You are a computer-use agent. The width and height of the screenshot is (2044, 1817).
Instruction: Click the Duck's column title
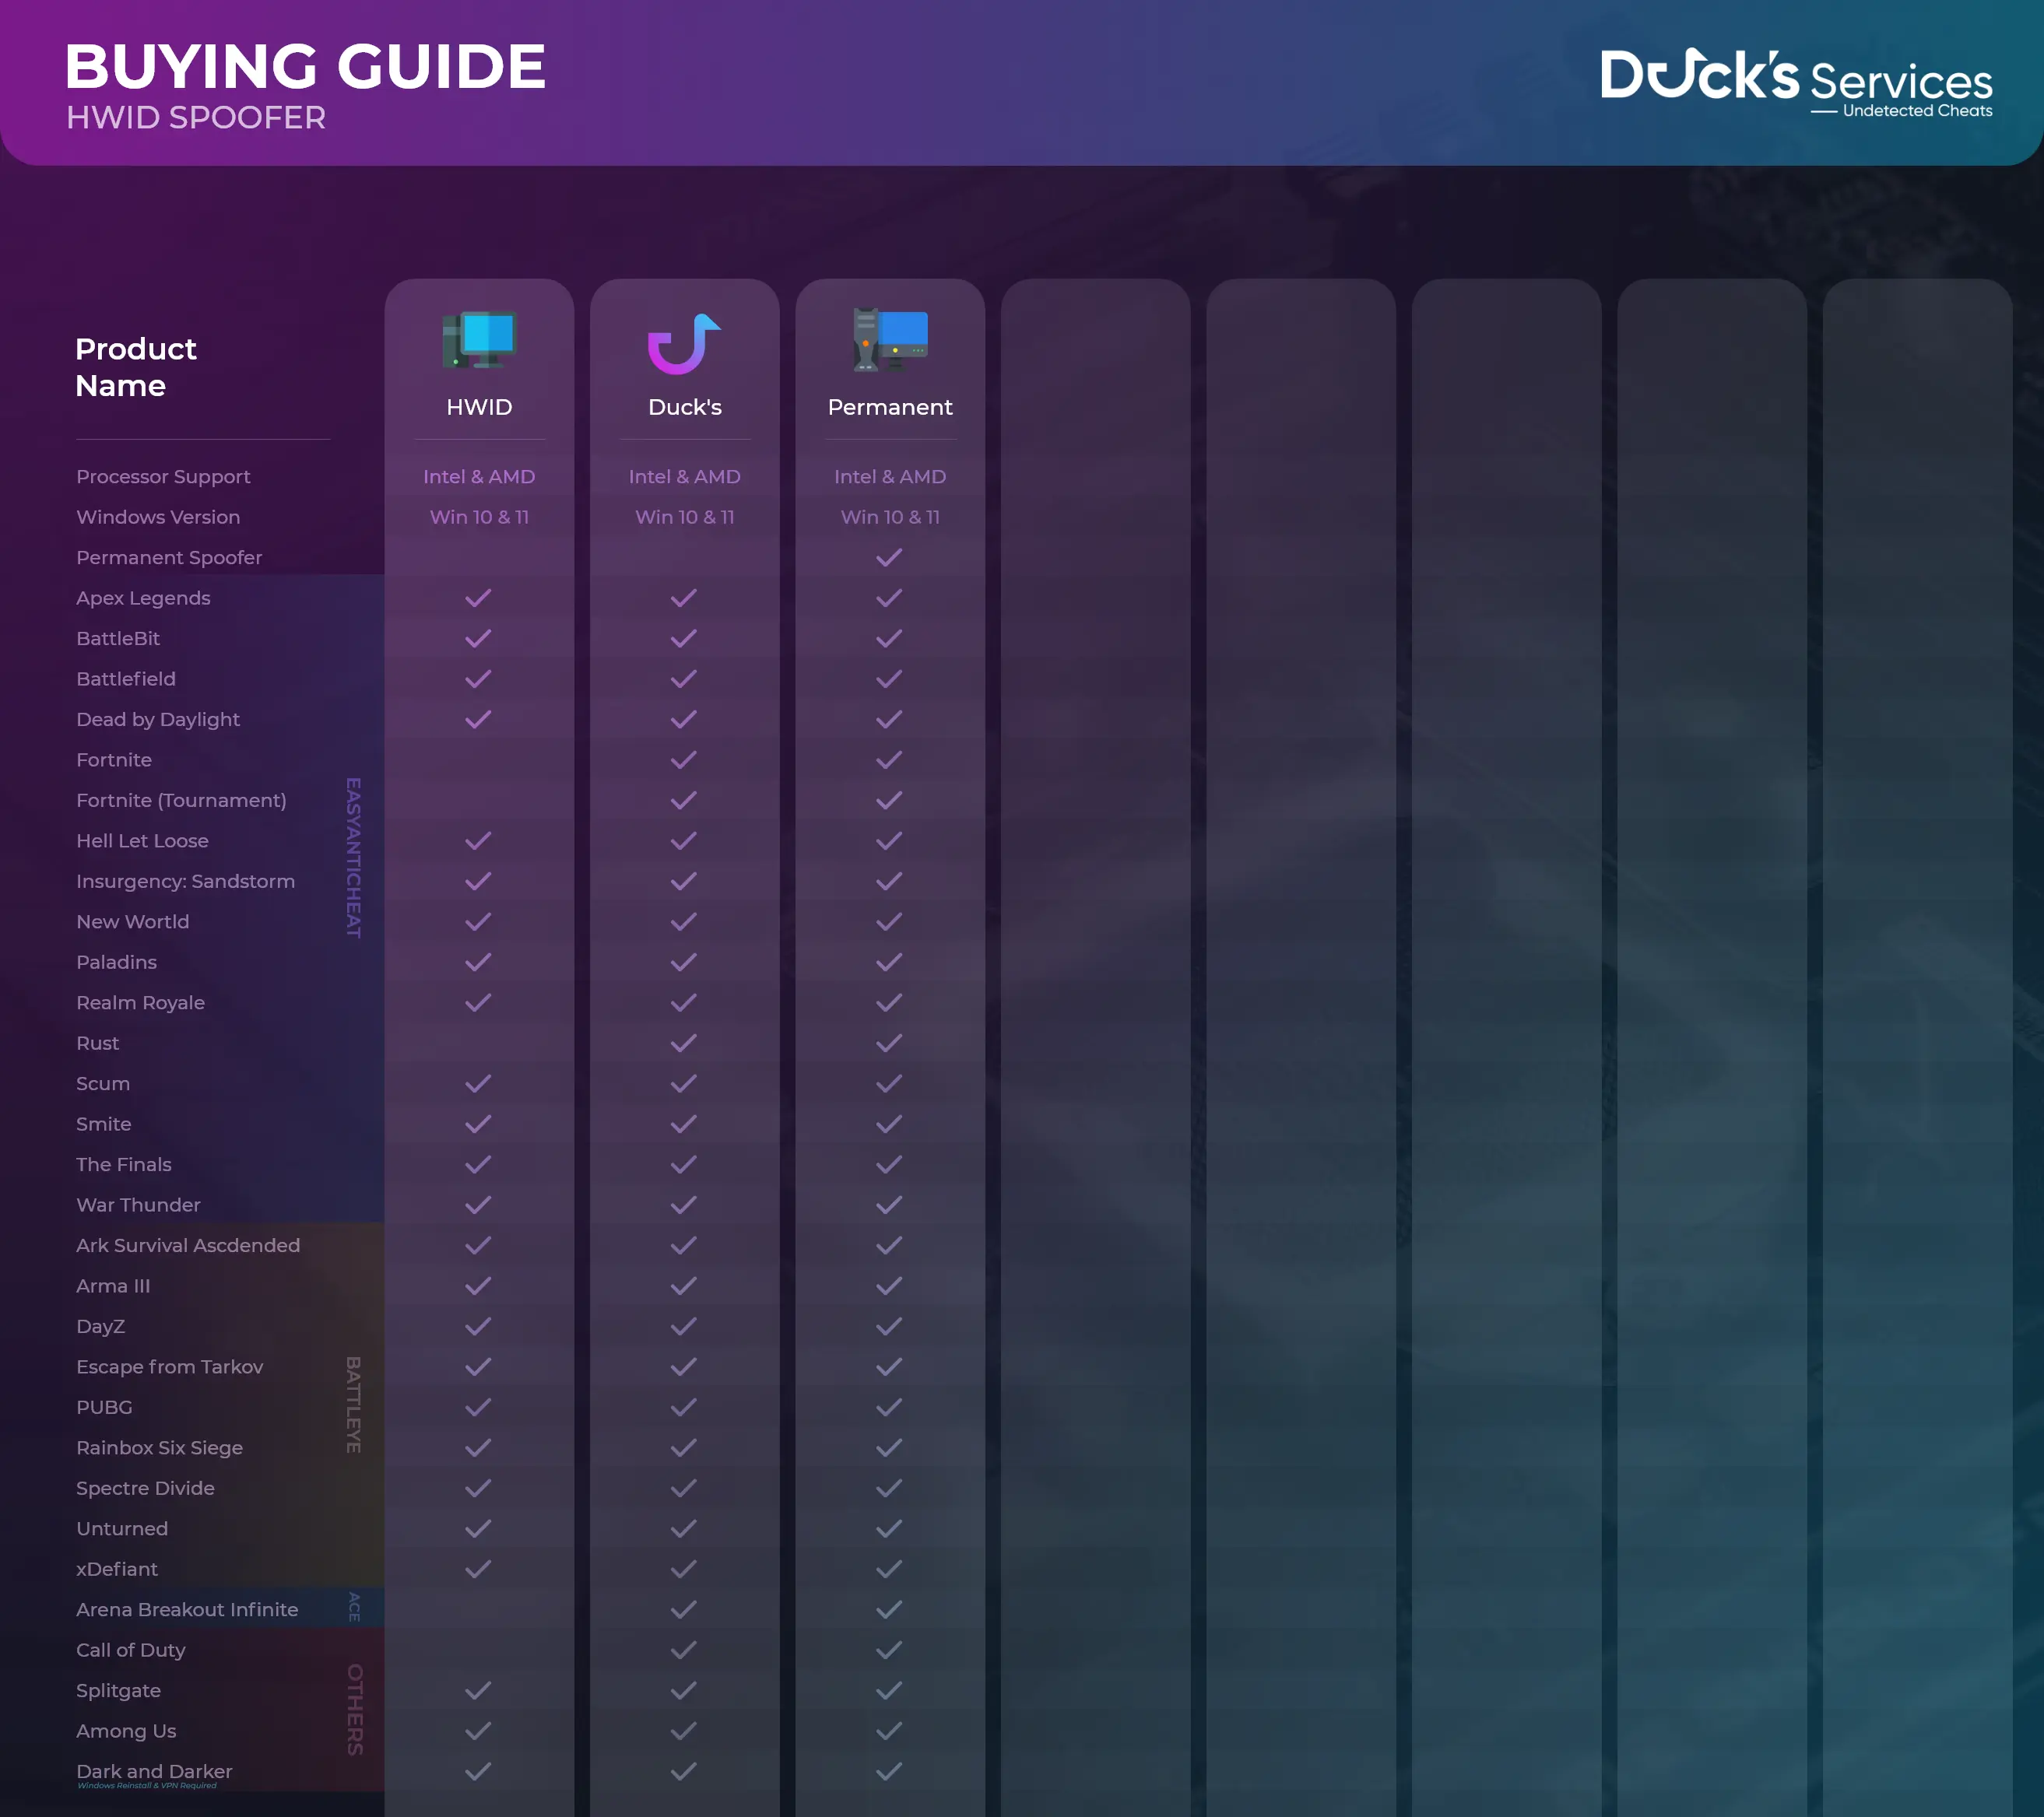tap(685, 407)
